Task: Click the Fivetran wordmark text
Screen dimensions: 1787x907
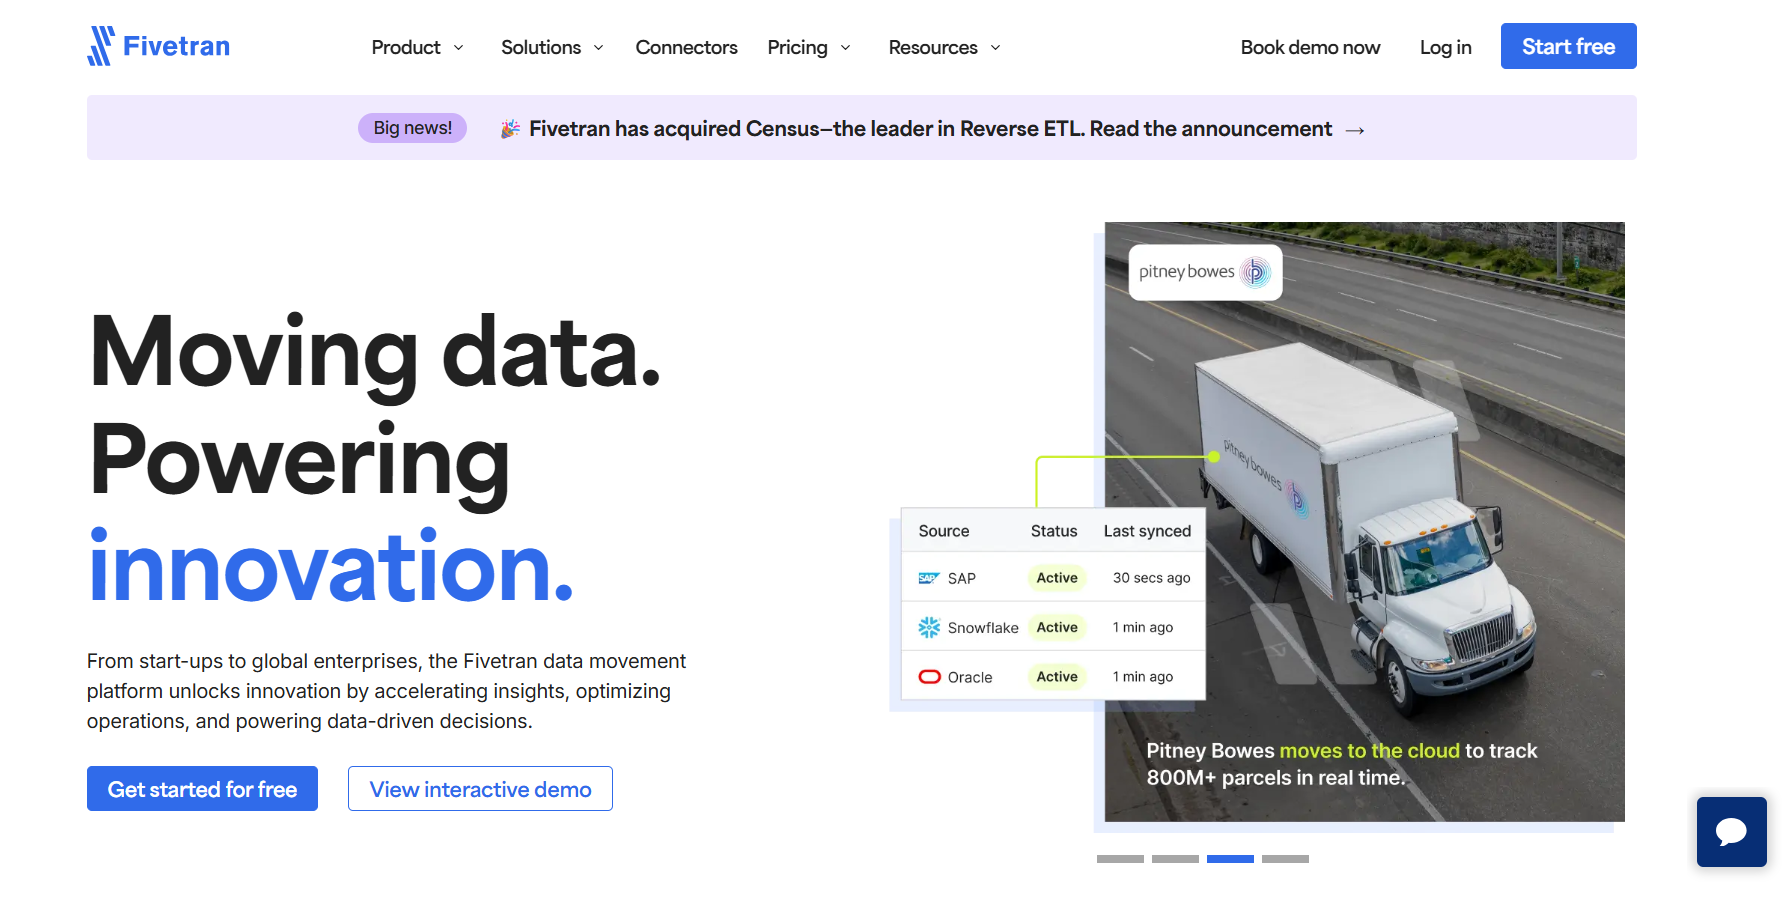Action: 176,46
